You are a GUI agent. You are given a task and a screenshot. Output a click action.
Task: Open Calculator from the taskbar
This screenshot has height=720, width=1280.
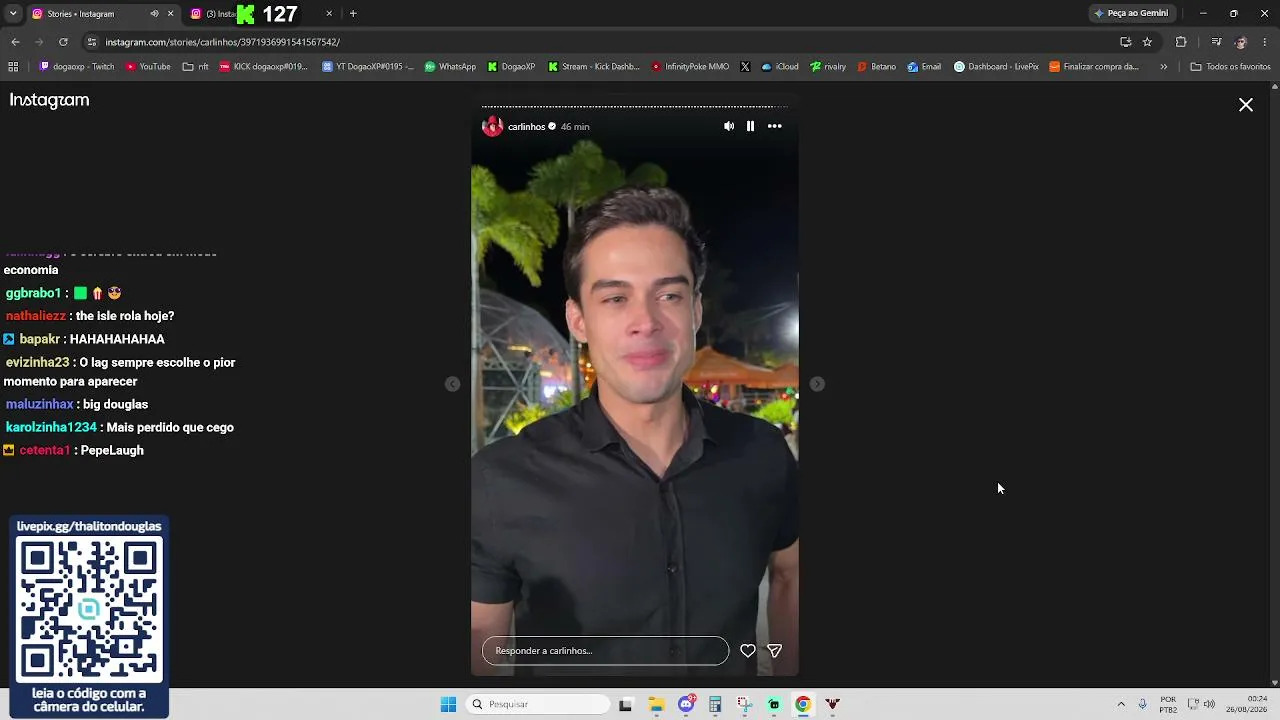(x=715, y=704)
